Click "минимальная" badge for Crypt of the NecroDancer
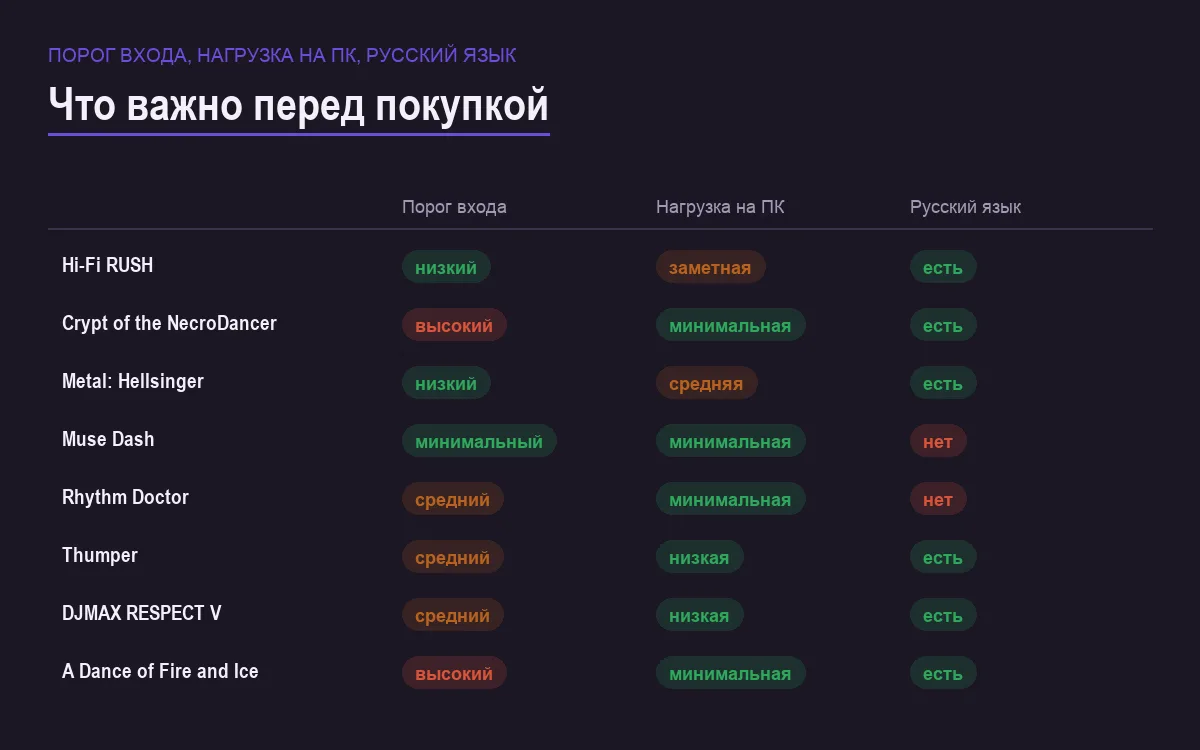This screenshot has height=750, width=1200. click(x=730, y=325)
